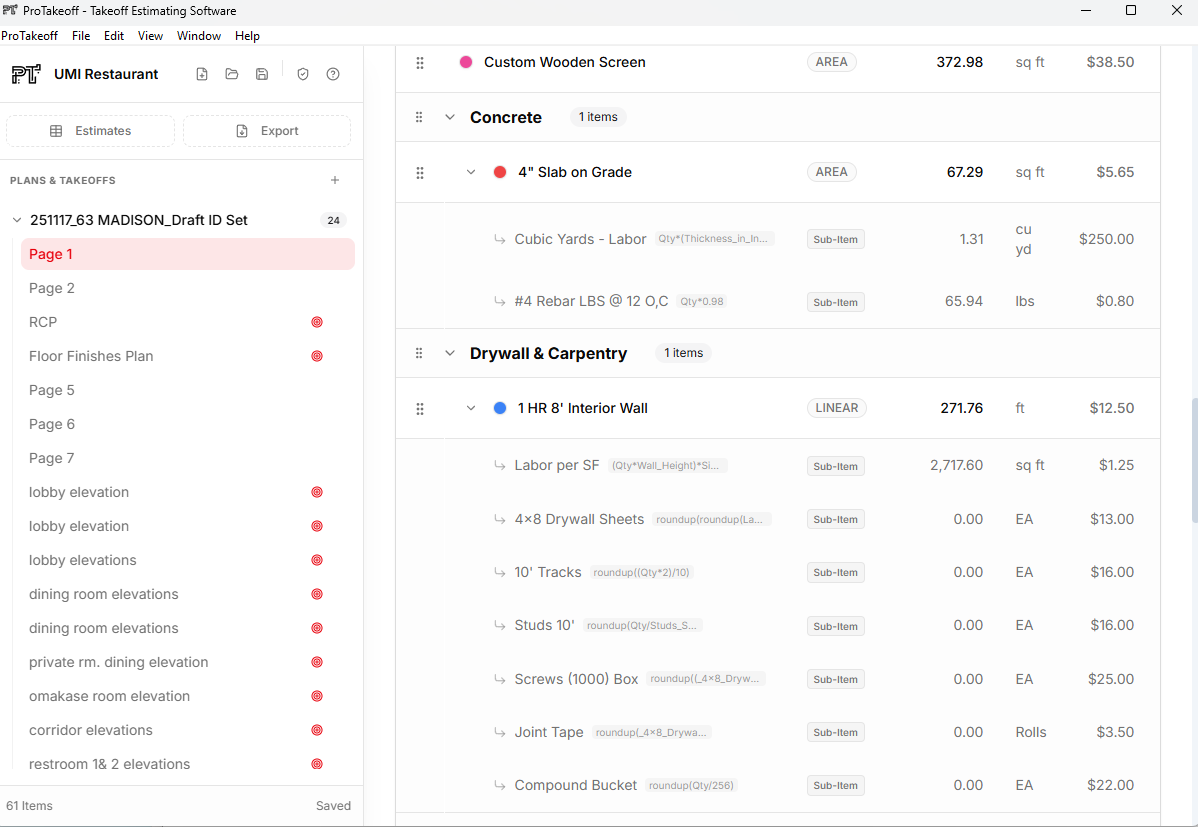Click the sub-item arrow beside Cubic Yards - Labor
The height and width of the screenshot is (827, 1198).
coord(499,239)
